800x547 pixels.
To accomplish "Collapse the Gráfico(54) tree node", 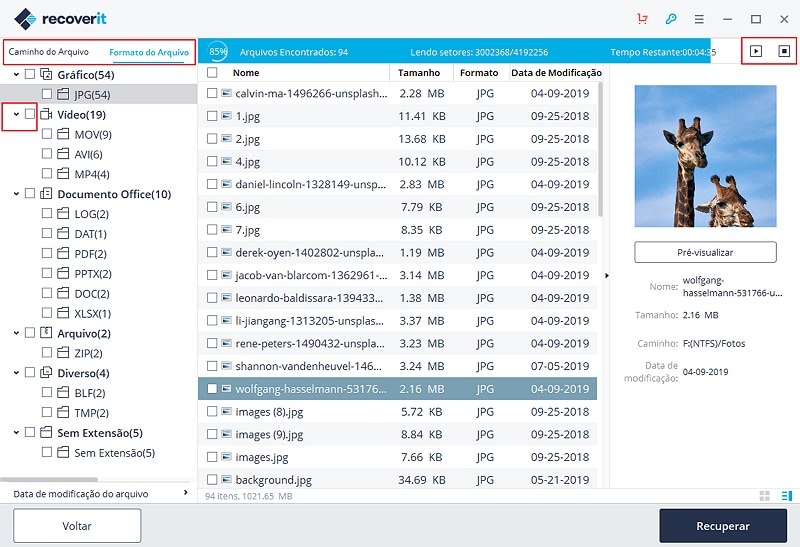I will (16, 74).
